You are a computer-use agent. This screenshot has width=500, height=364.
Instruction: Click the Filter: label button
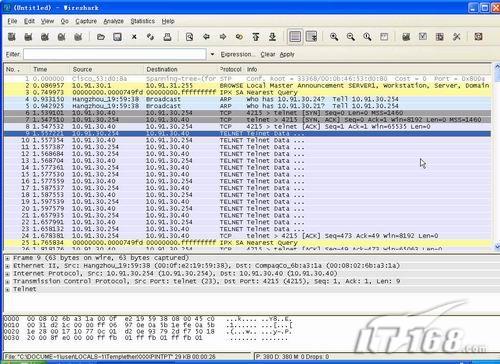(x=13, y=54)
